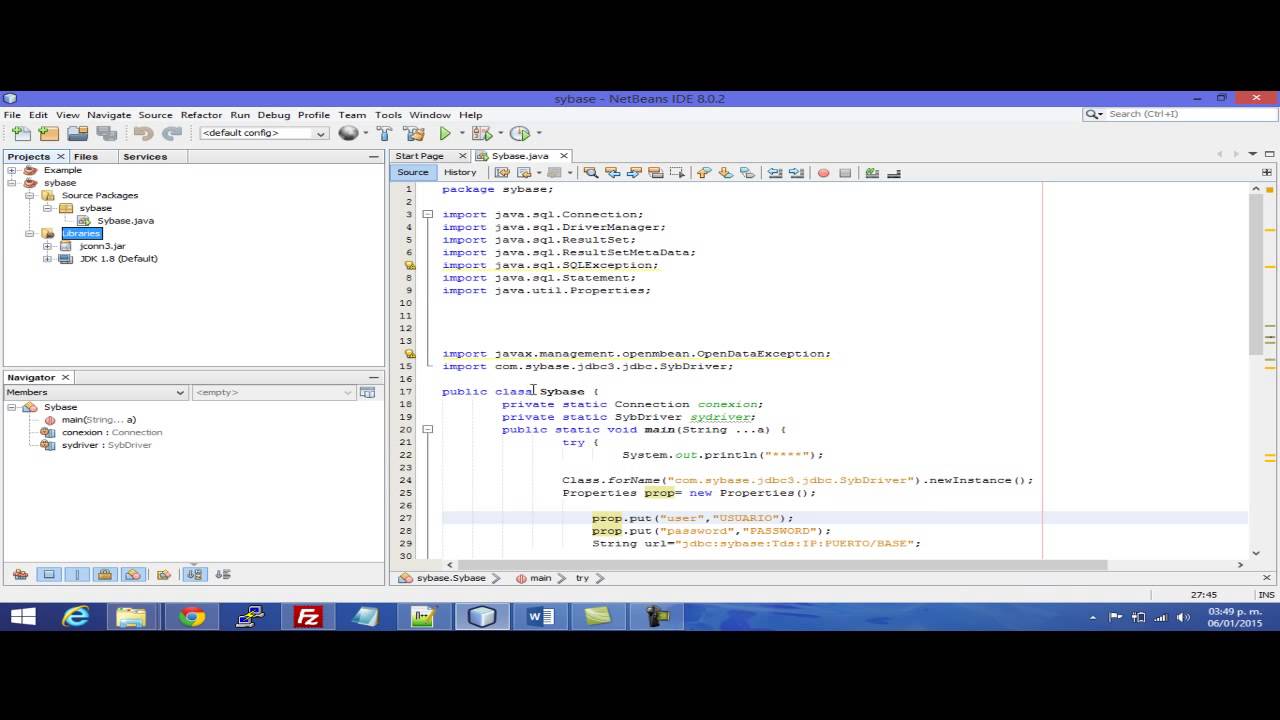Image resolution: width=1280 pixels, height=720 pixels.
Task: Toggle Show Static Members filter in Navigator
Action: [x=77, y=574]
